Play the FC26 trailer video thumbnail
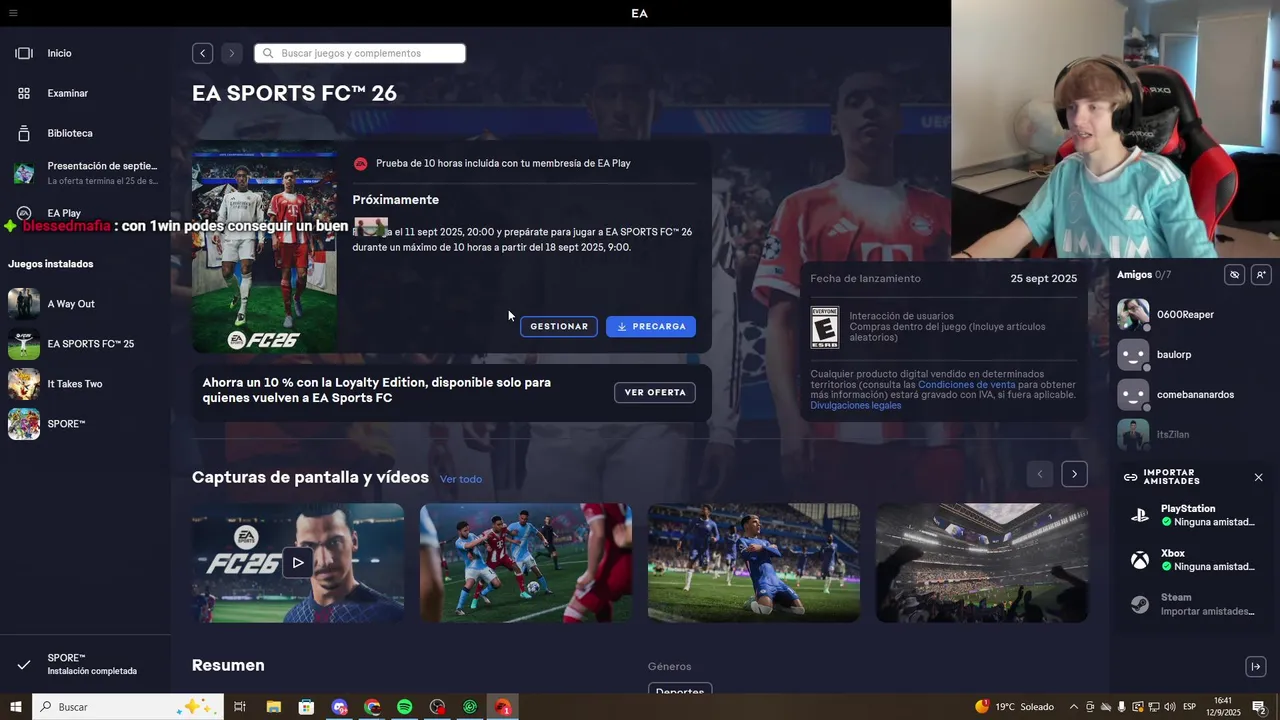Screen dimensions: 1280x720 pyautogui.click(x=298, y=563)
